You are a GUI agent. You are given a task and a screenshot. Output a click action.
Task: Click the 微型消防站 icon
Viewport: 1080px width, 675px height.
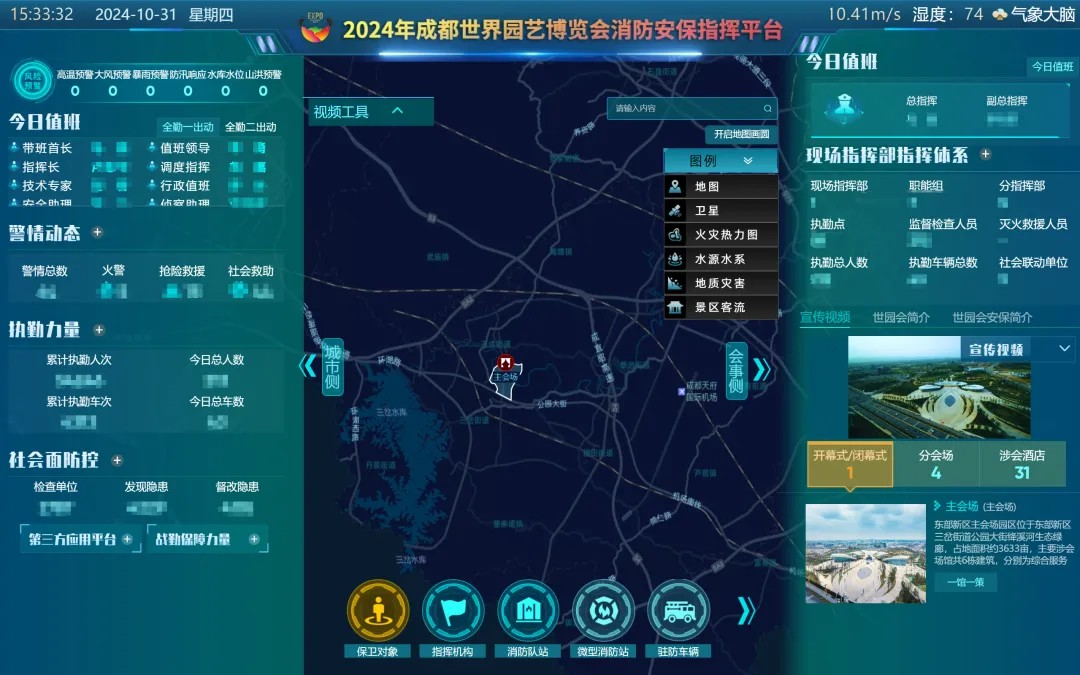tap(603, 610)
